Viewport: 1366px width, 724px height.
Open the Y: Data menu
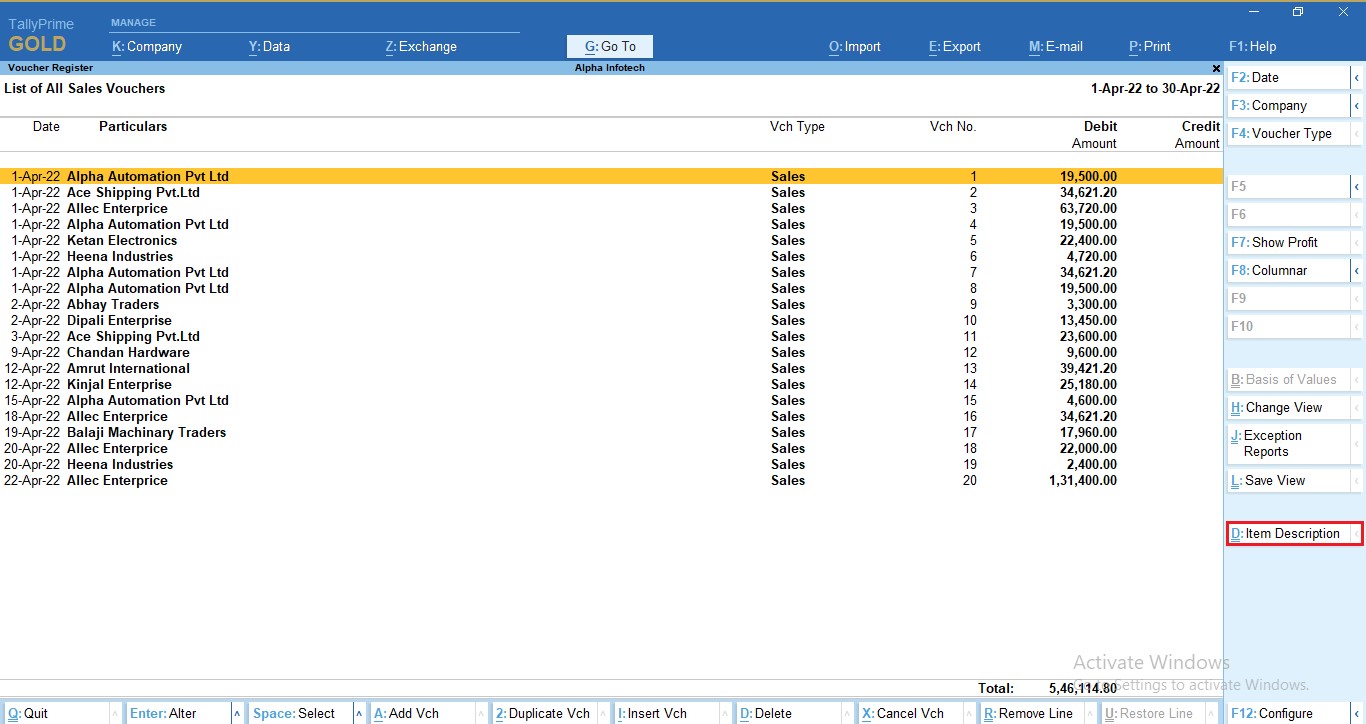pos(269,47)
